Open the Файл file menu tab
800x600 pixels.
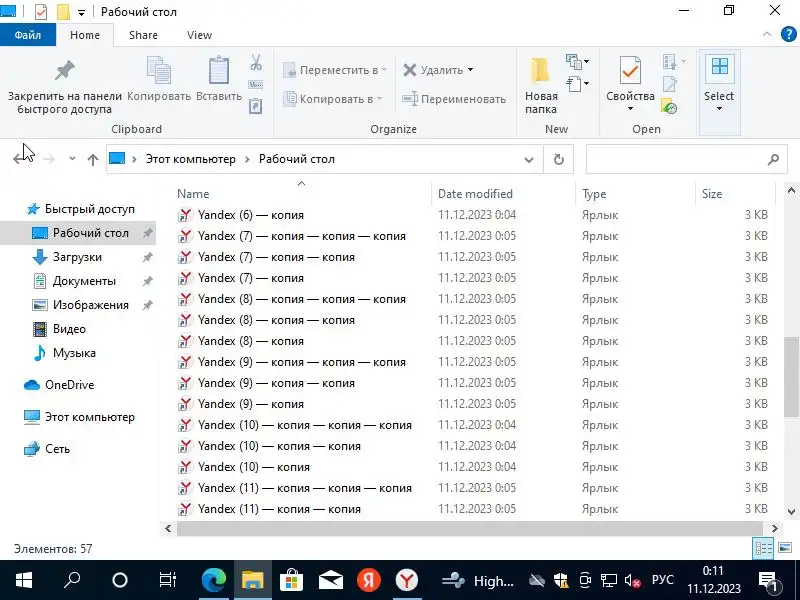click(28, 35)
